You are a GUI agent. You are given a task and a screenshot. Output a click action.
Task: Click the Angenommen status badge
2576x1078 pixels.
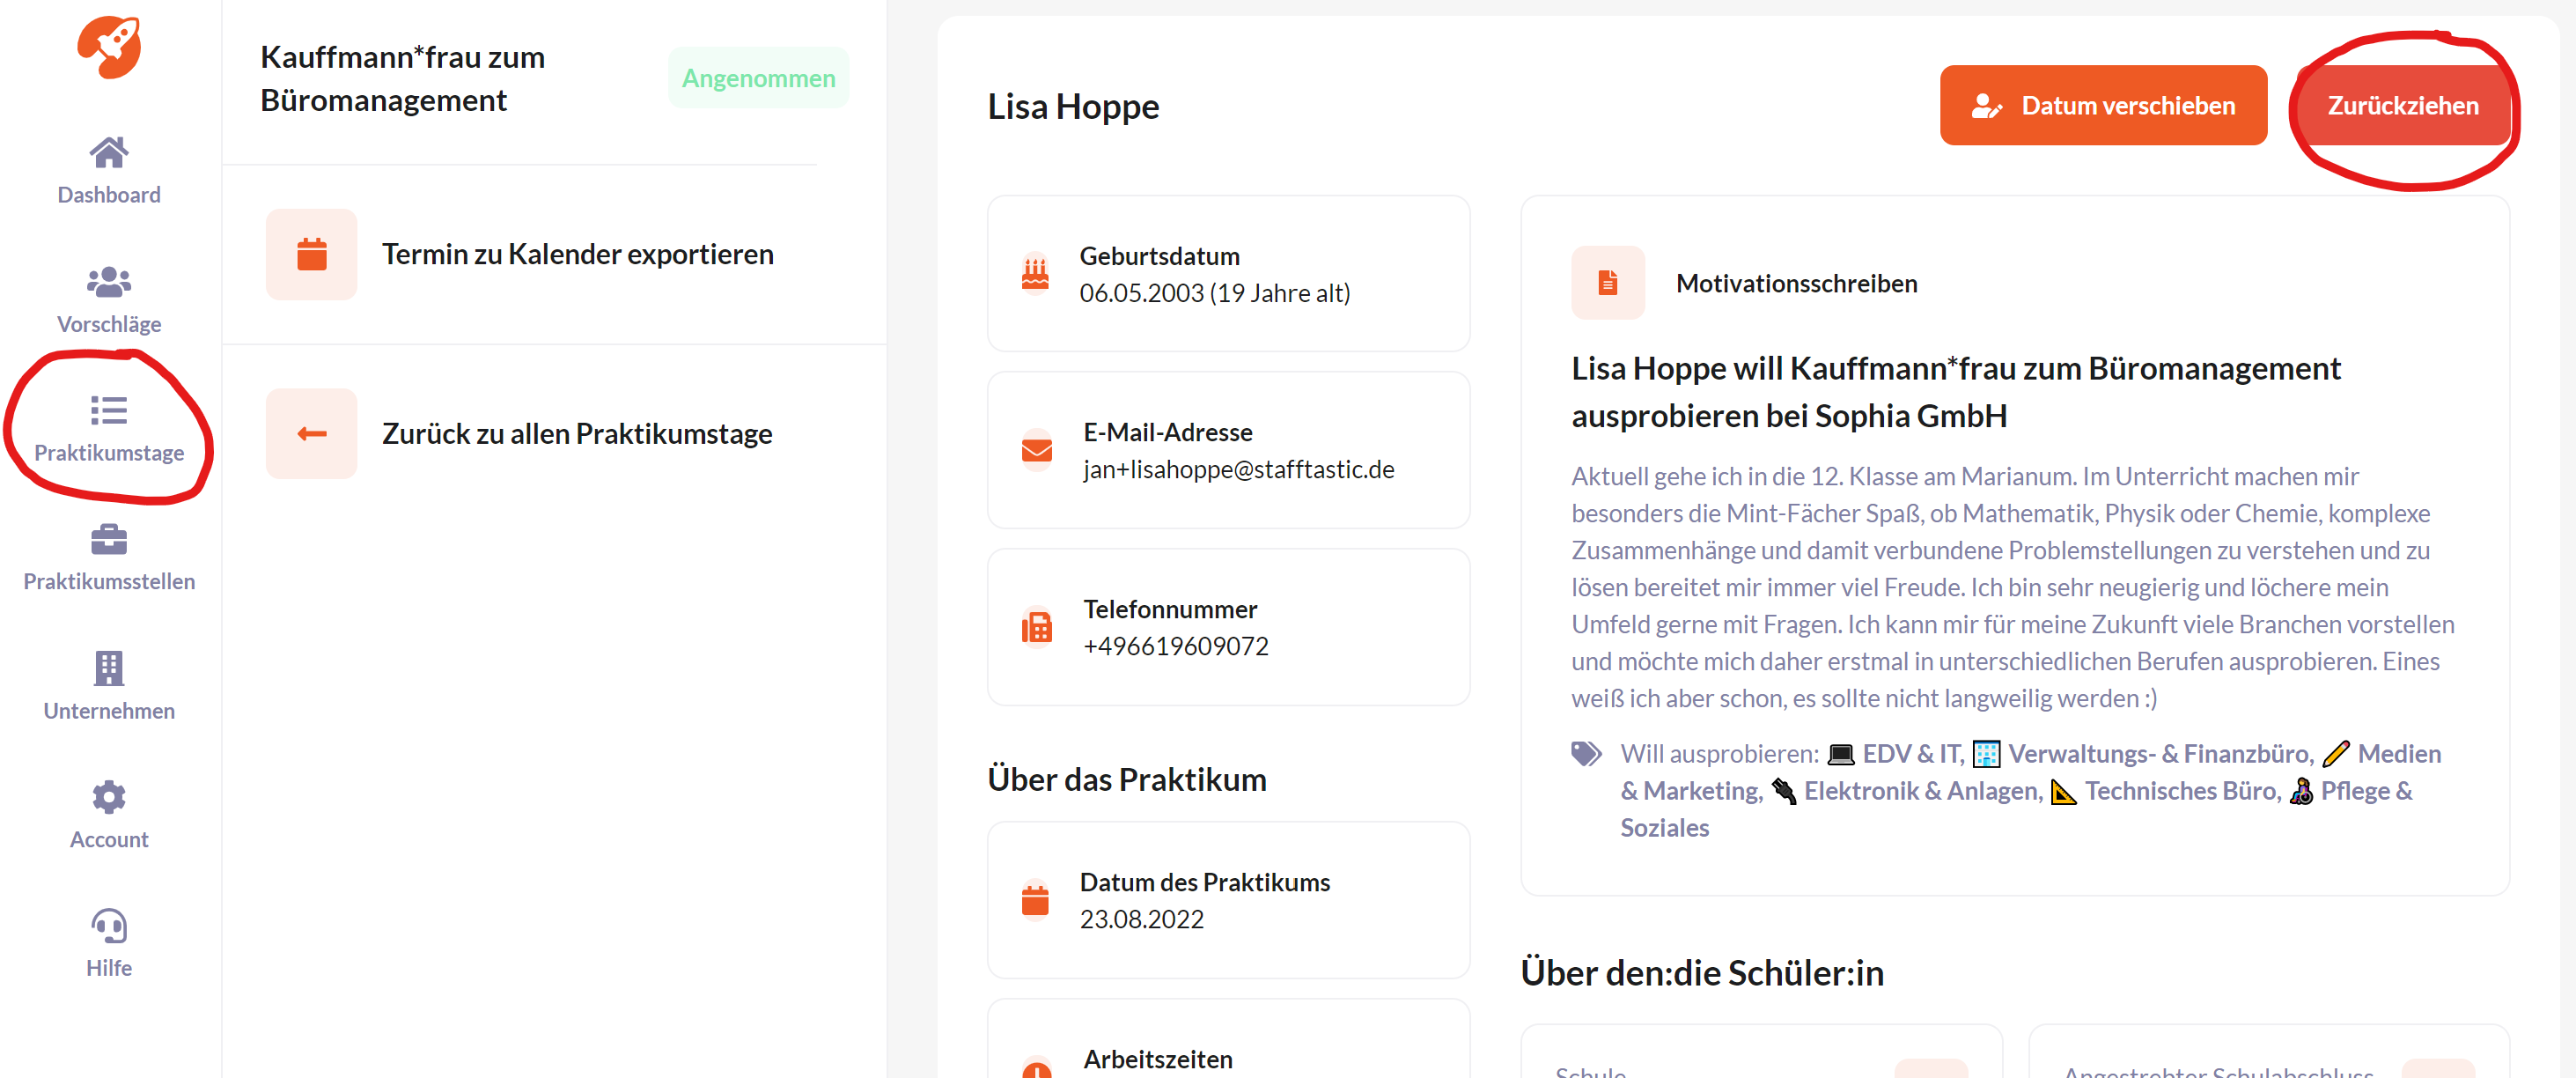[758, 78]
